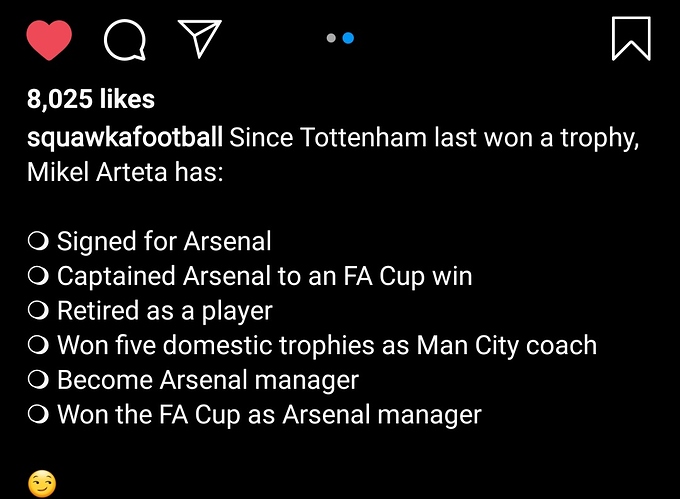Select the gray carousel indicator dot
The image size is (680, 499).
(331, 38)
